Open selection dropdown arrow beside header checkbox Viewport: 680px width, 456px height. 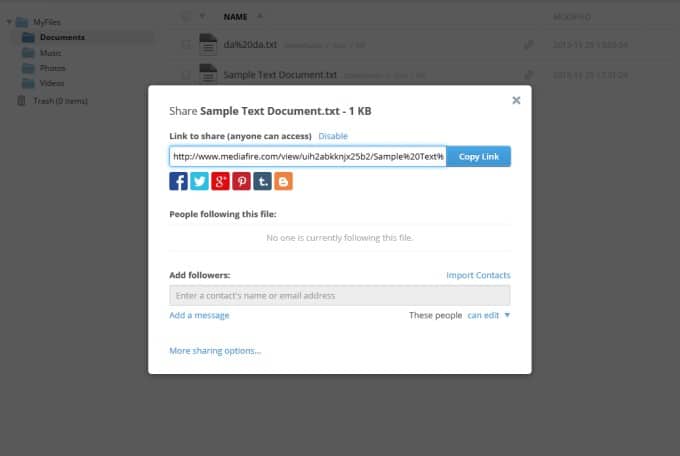tap(202, 17)
